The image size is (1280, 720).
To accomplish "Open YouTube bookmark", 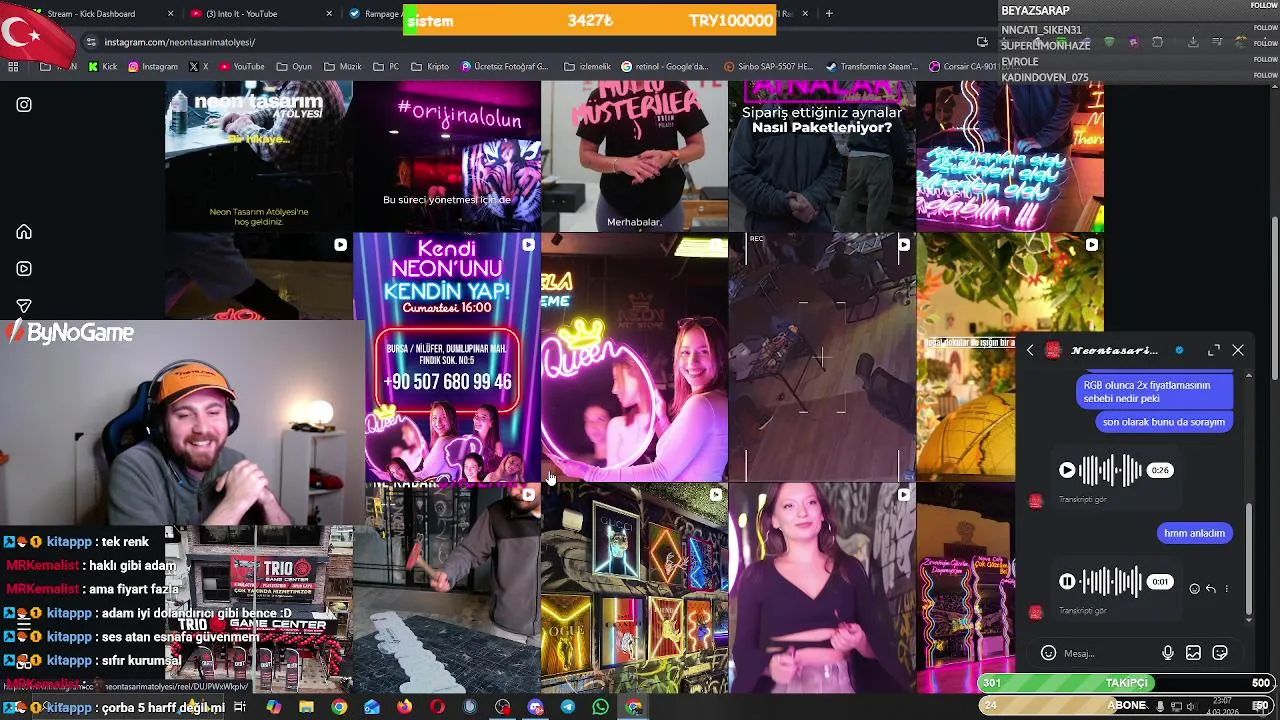I will point(242,67).
